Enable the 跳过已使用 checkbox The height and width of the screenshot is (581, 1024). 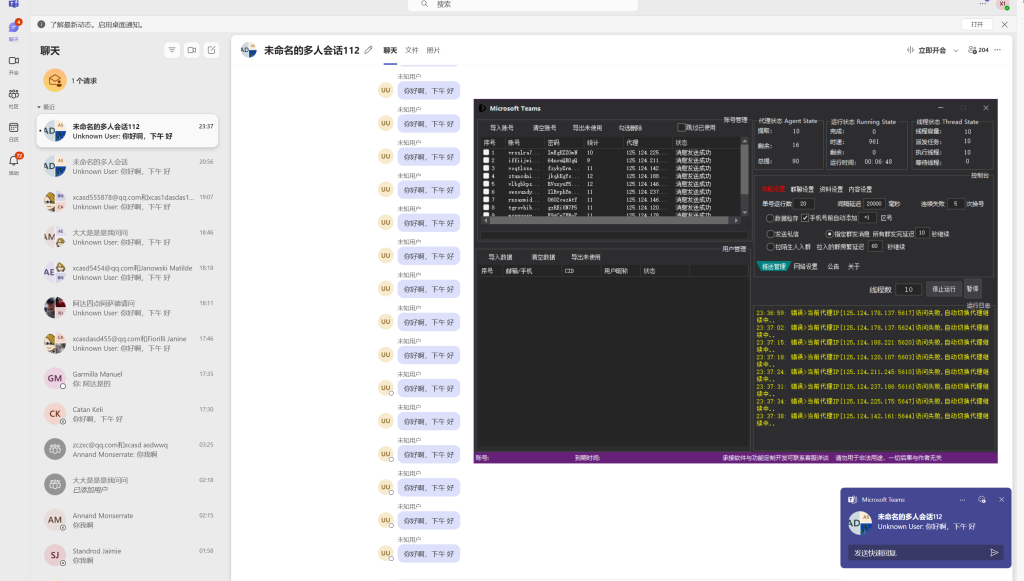click(x=681, y=126)
